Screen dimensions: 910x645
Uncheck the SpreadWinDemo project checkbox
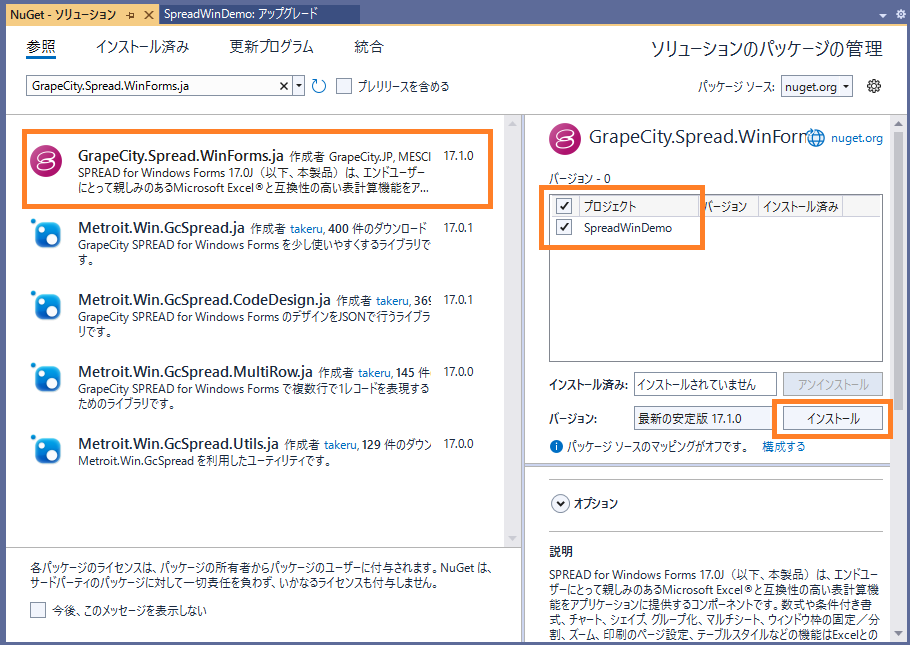(564, 227)
